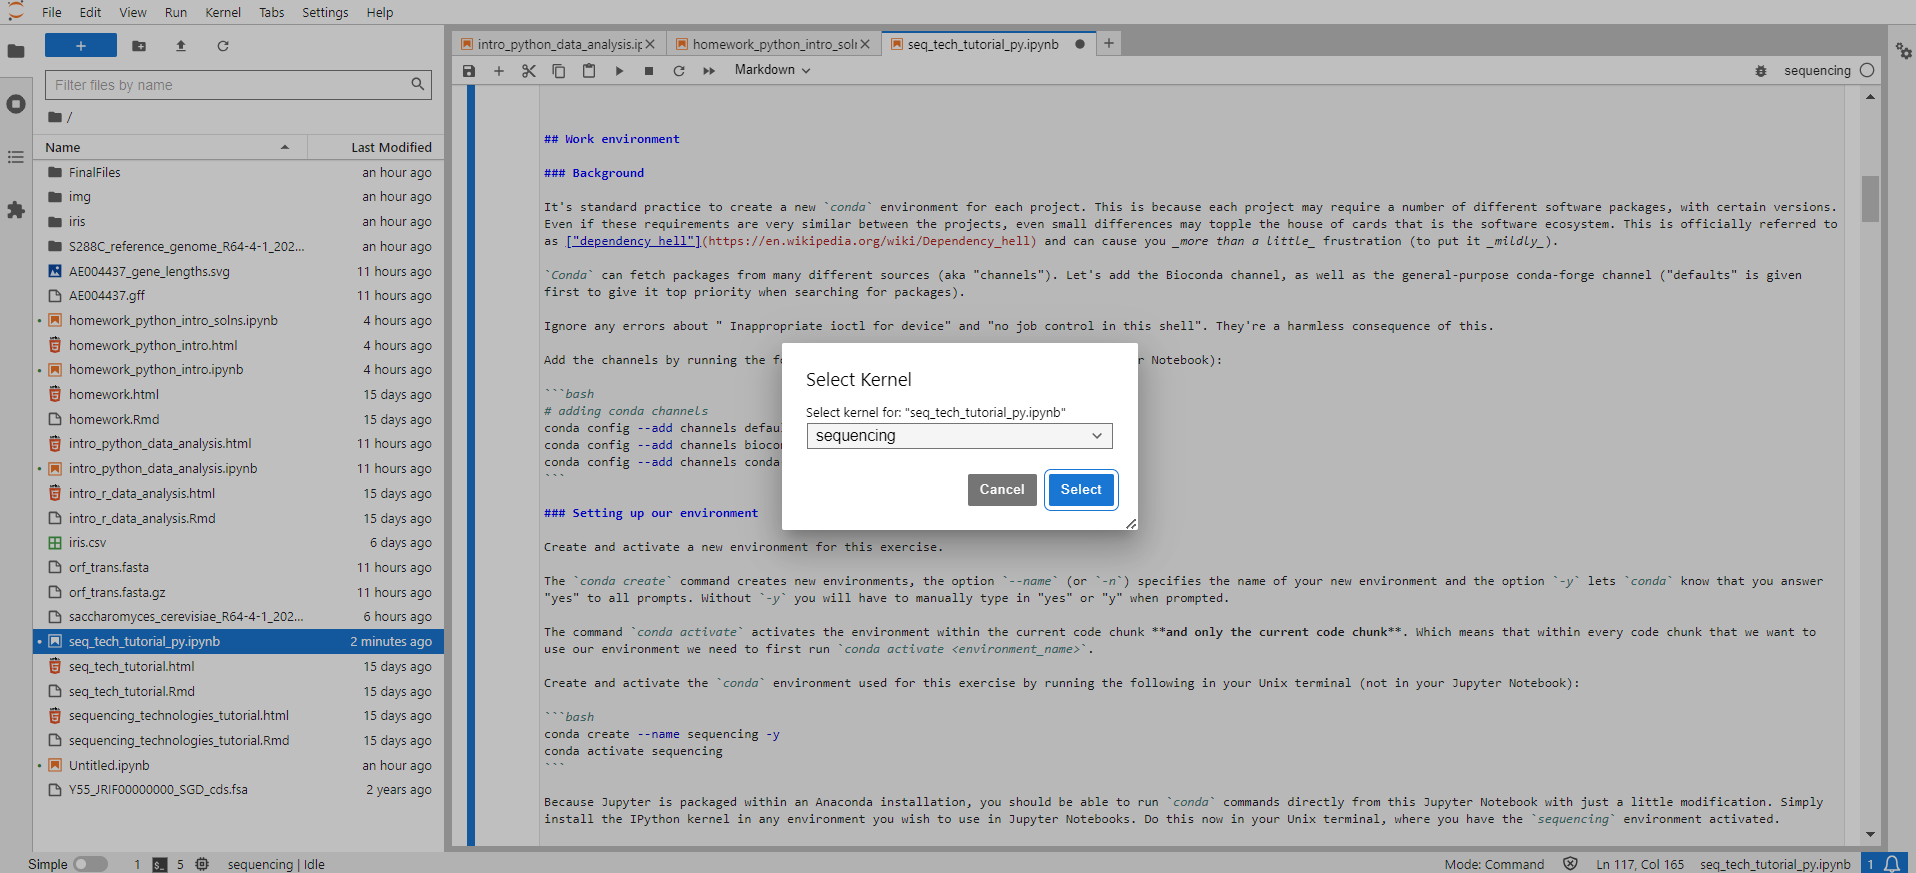This screenshot has width=1916, height=873.
Task: Click the trusted notebook shield icon
Action: [x=1570, y=864]
